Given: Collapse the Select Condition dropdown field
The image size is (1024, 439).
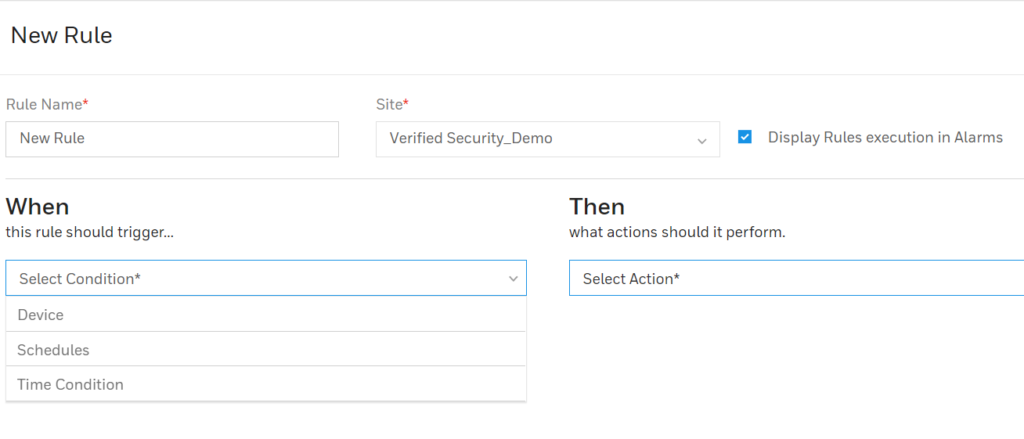Looking at the screenshot, I should 266,278.
